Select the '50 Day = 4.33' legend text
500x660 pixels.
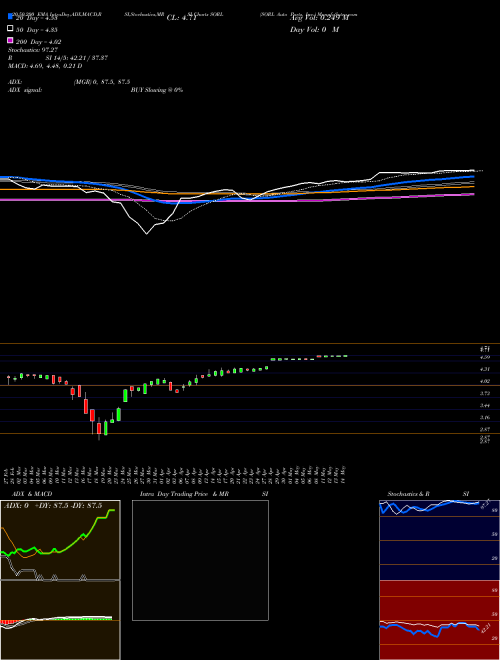[x=37, y=30]
